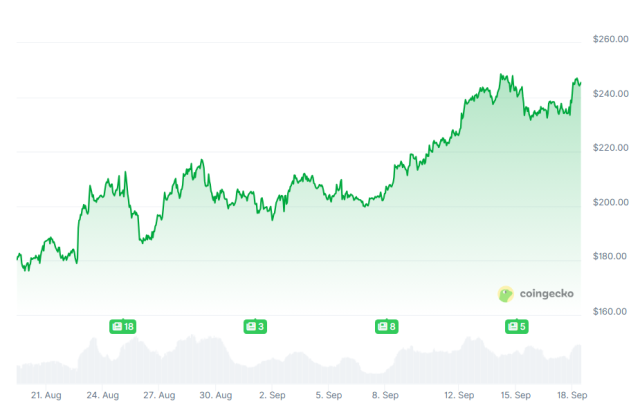Select the $220.00 price axis label
Image resolution: width=640 pixels, height=410 pixels.
point(609,148)
